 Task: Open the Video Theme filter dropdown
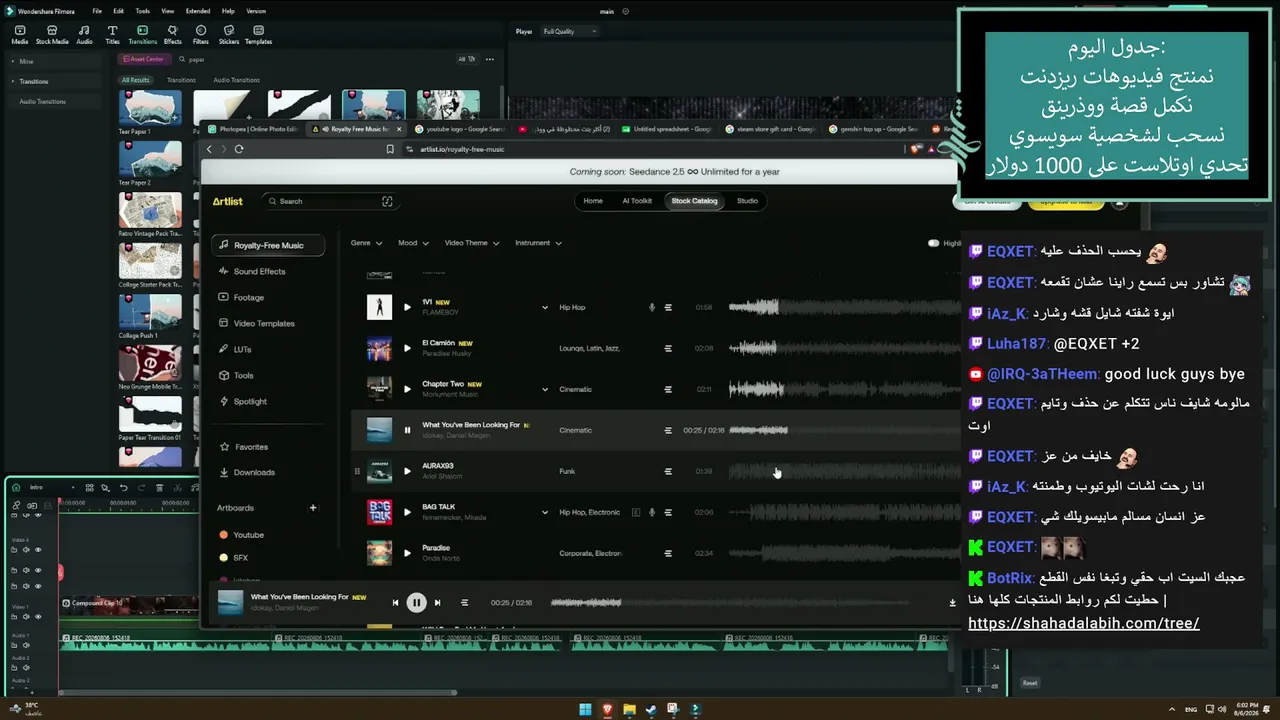tap(472, 243)
